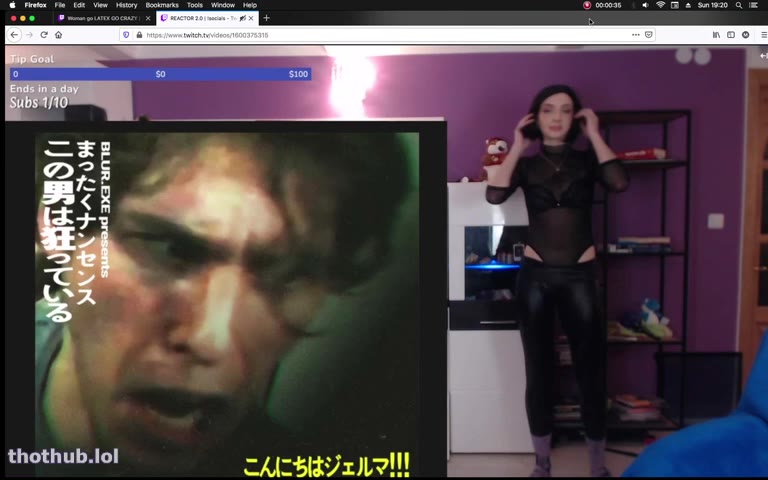The height and width of the screenshot is (480, 768).
Task: Click the 'Ends in a day' text
Action: tap(44, 89)
